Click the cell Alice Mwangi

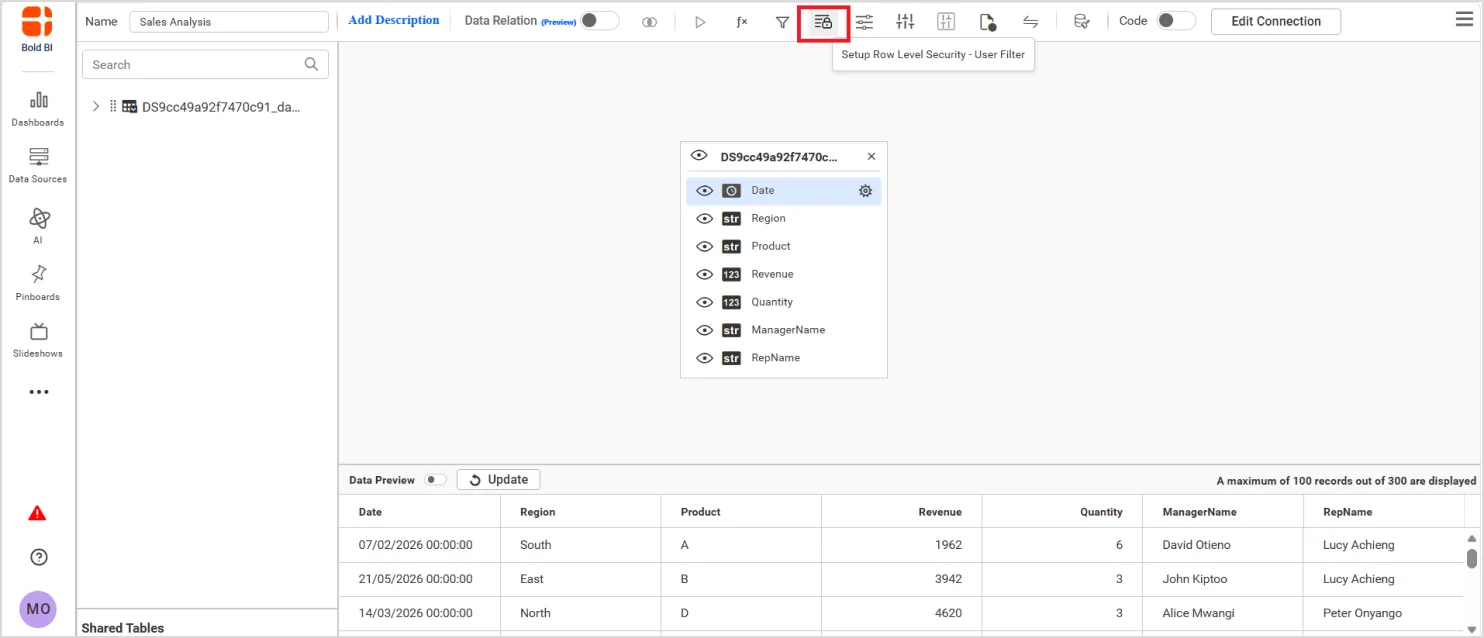[1223, 613]
